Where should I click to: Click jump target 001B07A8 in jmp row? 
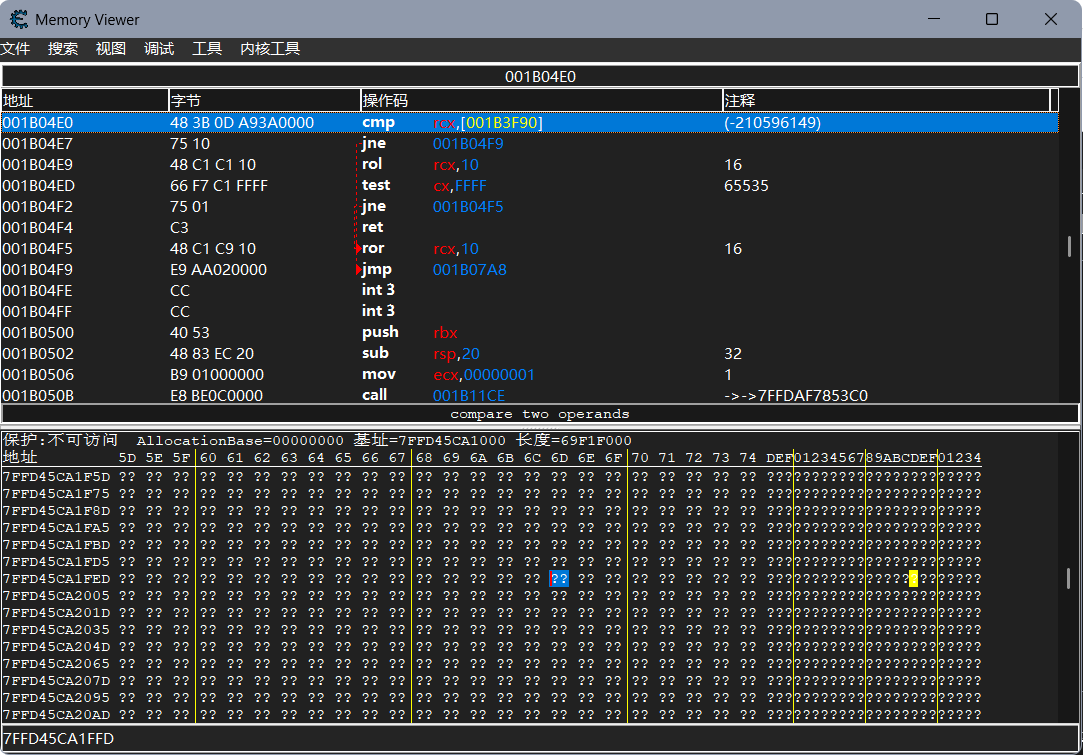coord(469,270)
